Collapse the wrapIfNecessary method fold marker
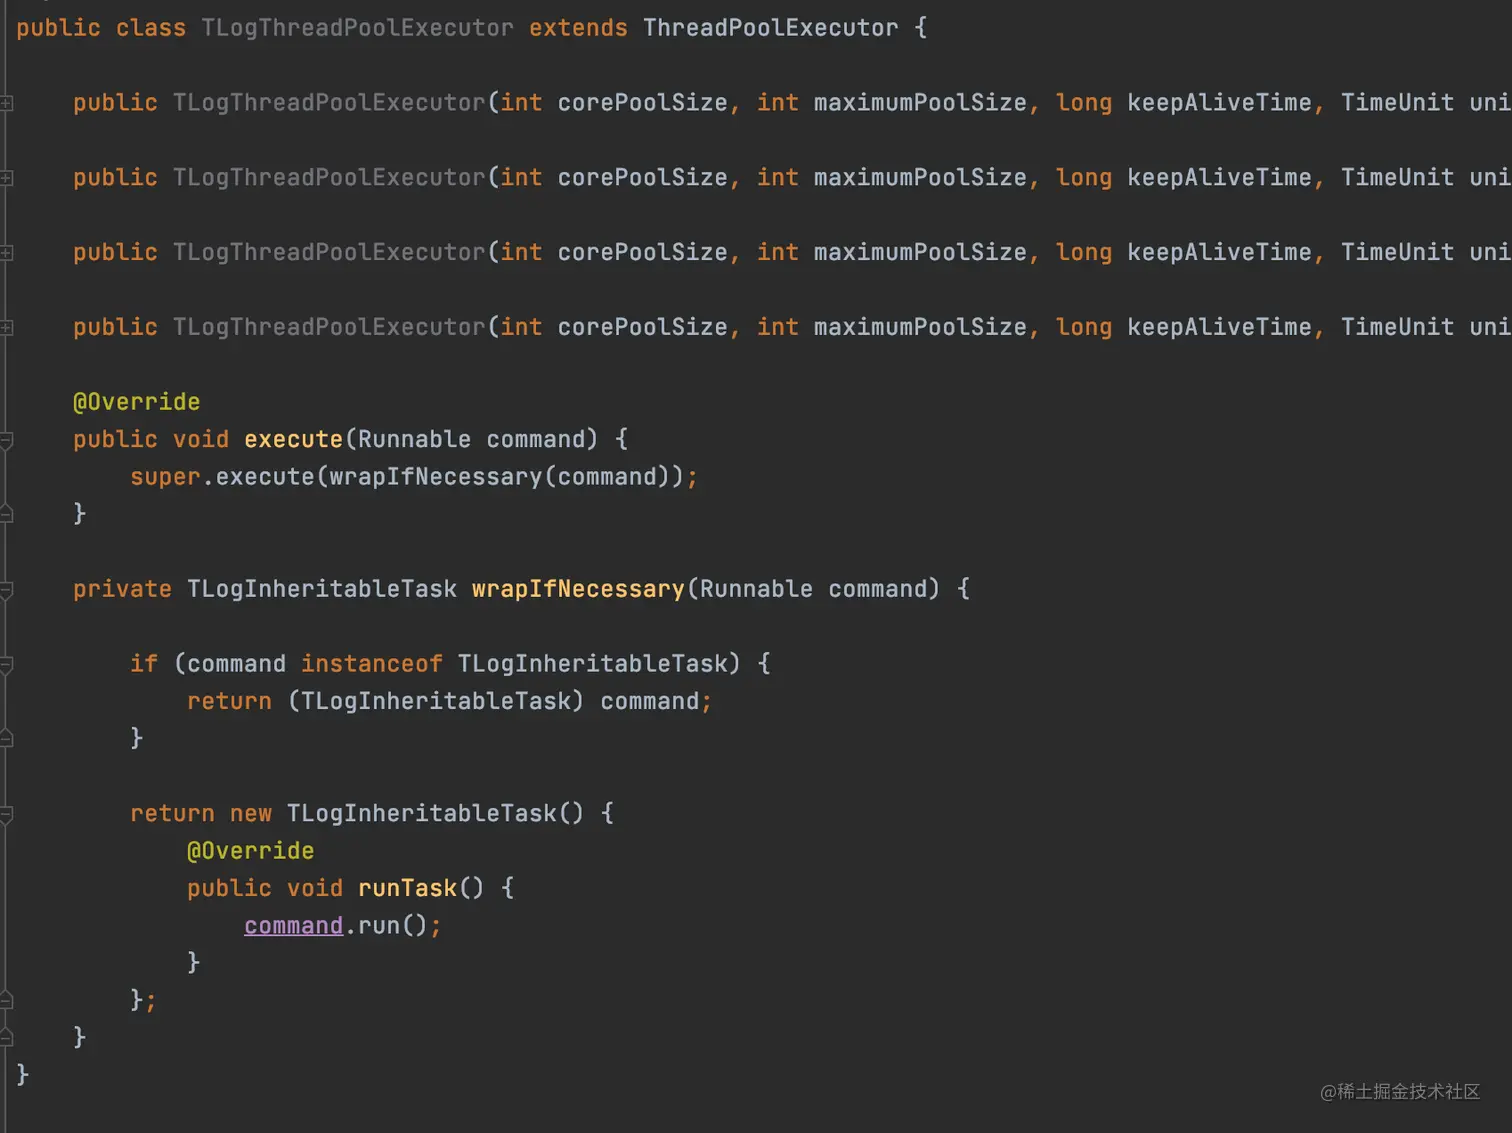This screenshot has width=1512, height=1133. click(x=6, y=590)
